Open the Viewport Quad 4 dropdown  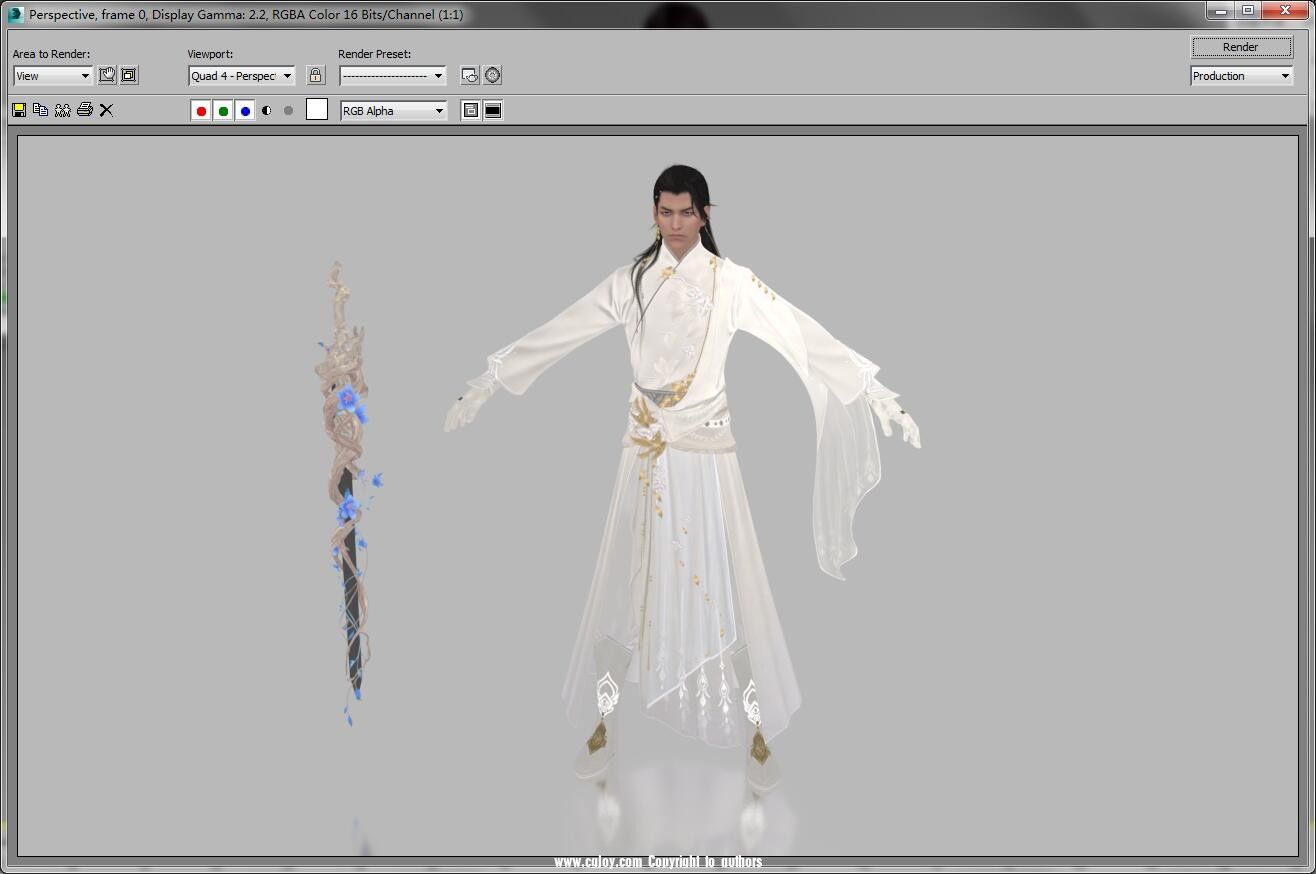click(242, 76)
